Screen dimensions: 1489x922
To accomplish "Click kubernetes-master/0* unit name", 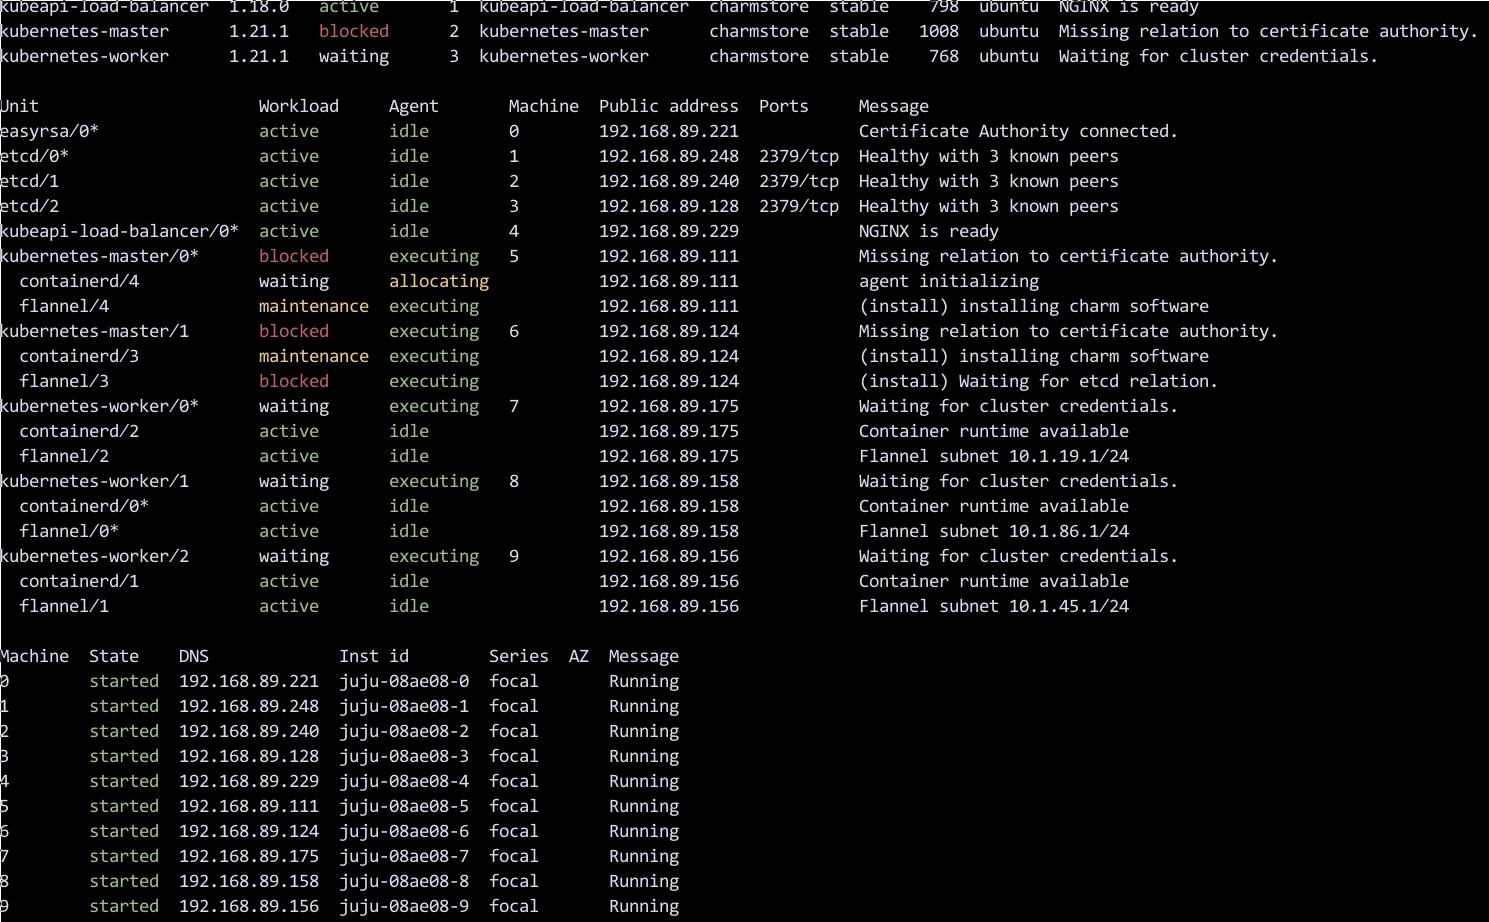I will pos(99,256).
